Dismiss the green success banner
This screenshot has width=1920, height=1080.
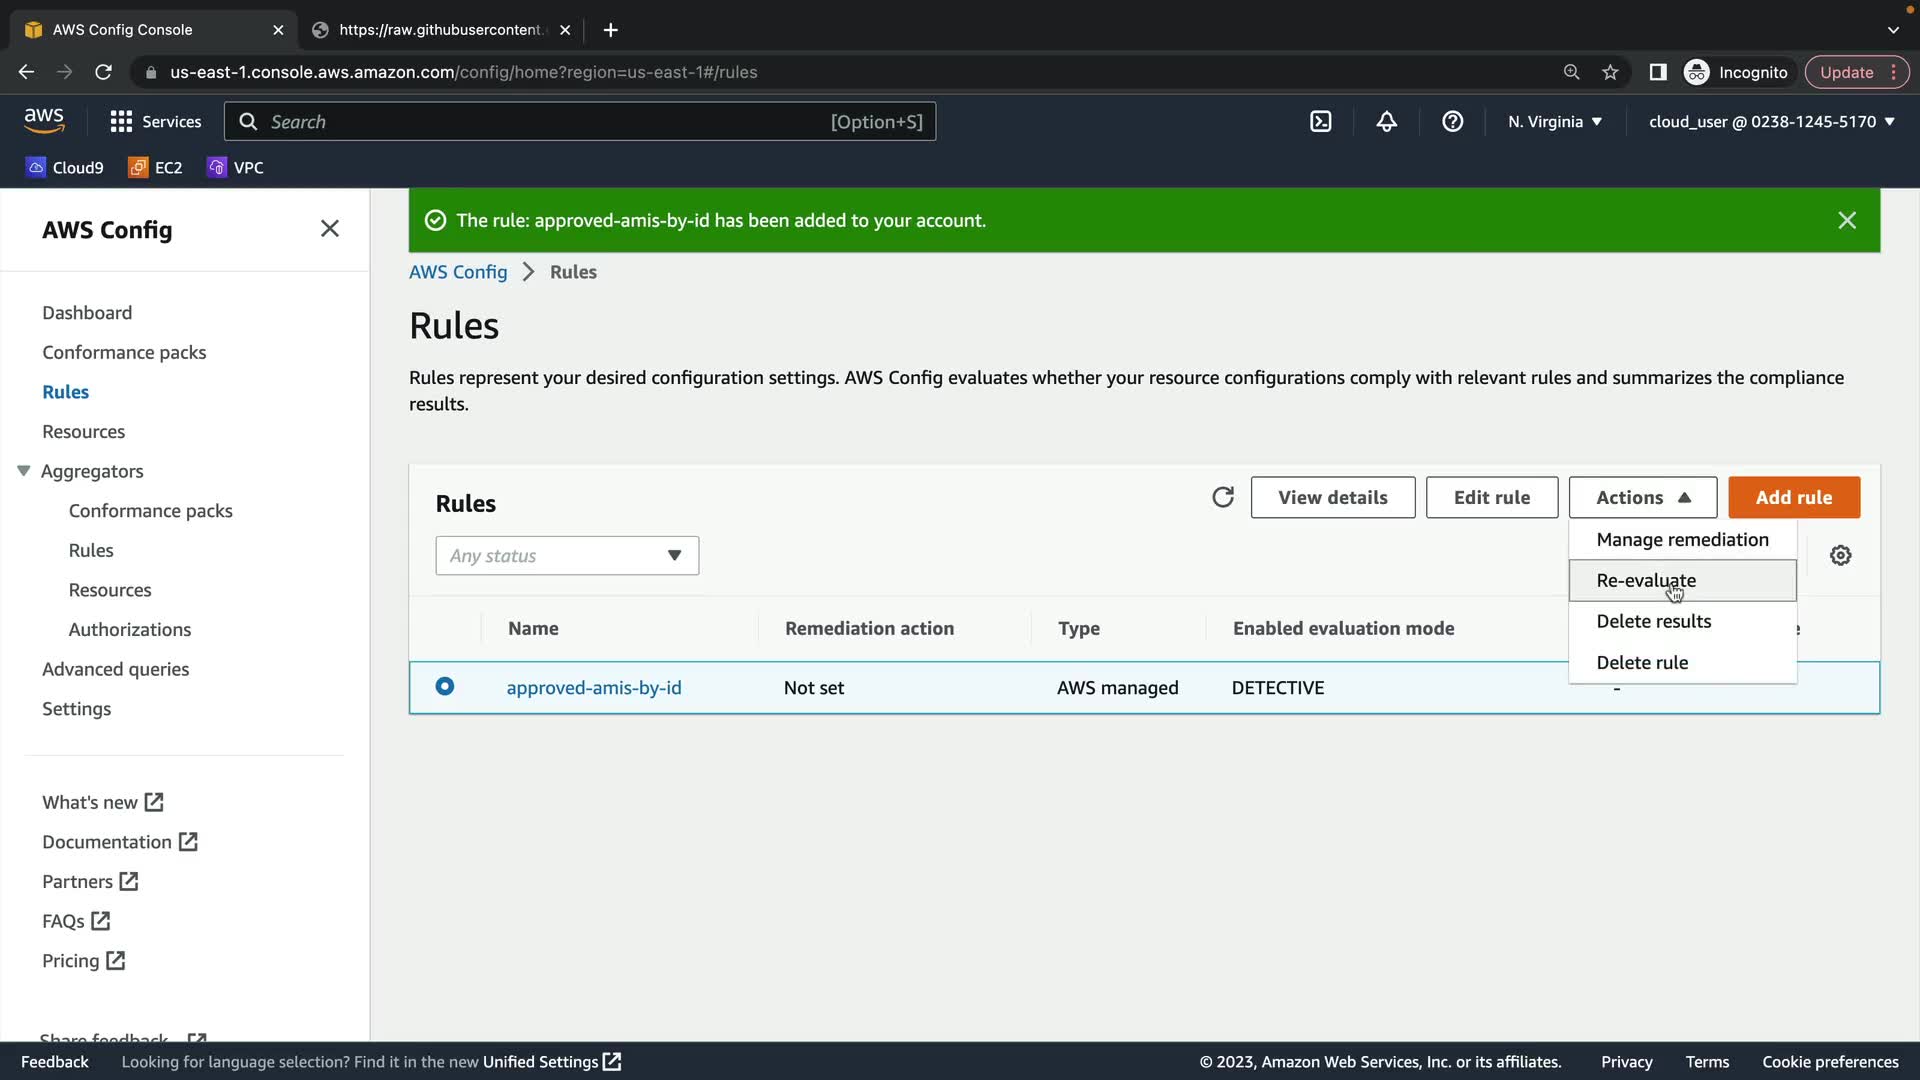1846,220
